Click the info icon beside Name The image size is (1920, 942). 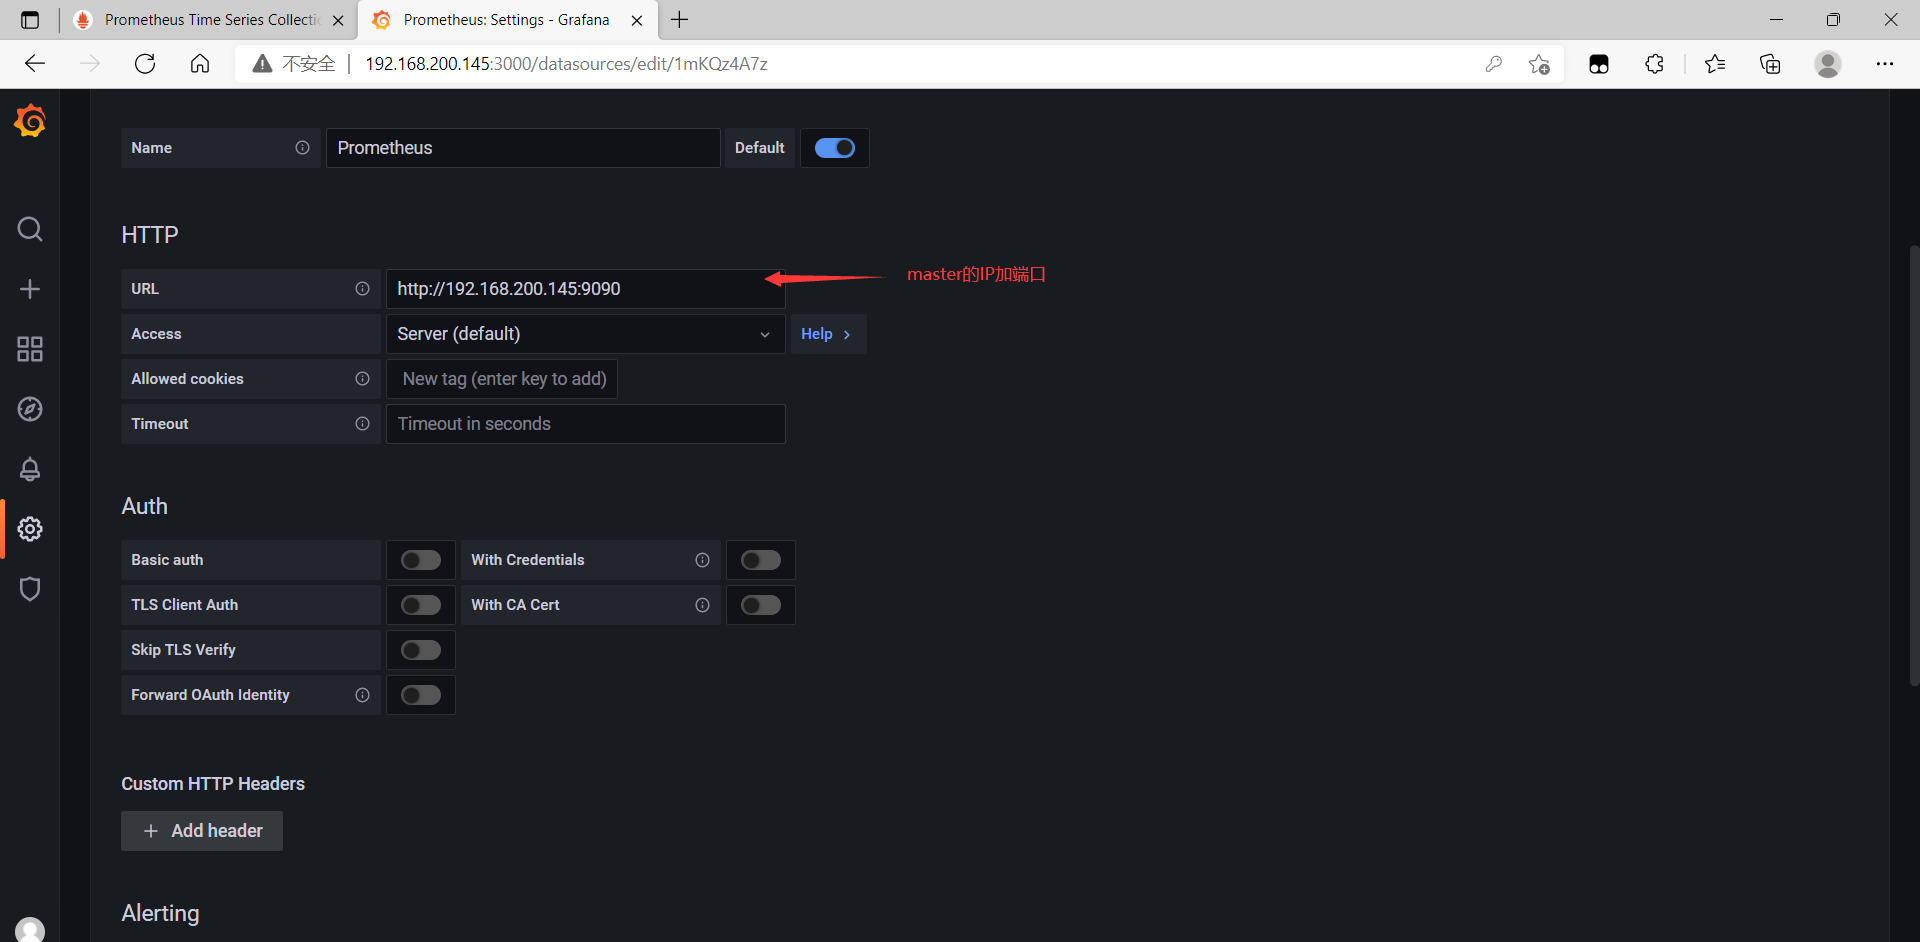click(302, 148)
